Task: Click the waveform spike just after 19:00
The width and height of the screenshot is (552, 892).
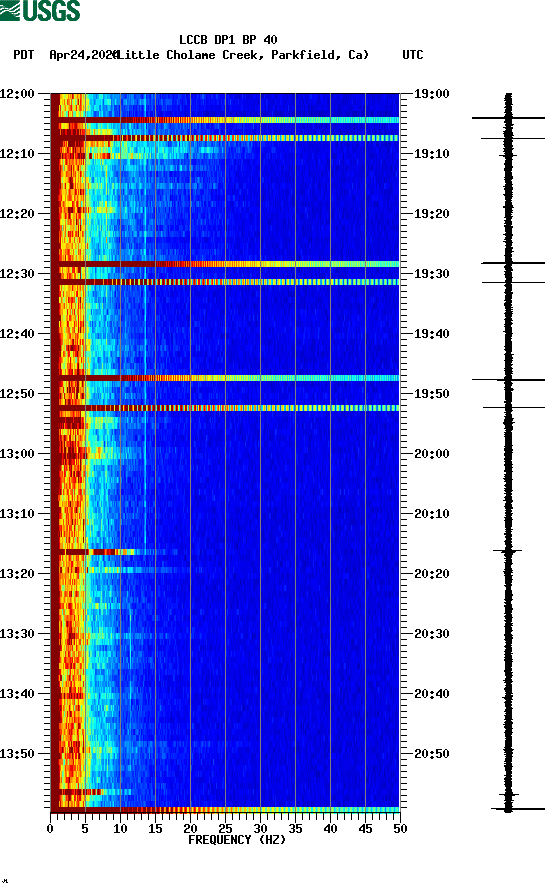Action: tap(508, 118)
